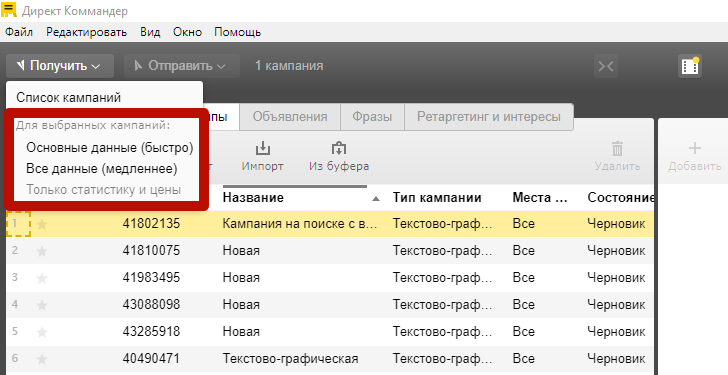Open the Файл menu
The height and width of the screenshot is (375, 728).
point(19,32)
